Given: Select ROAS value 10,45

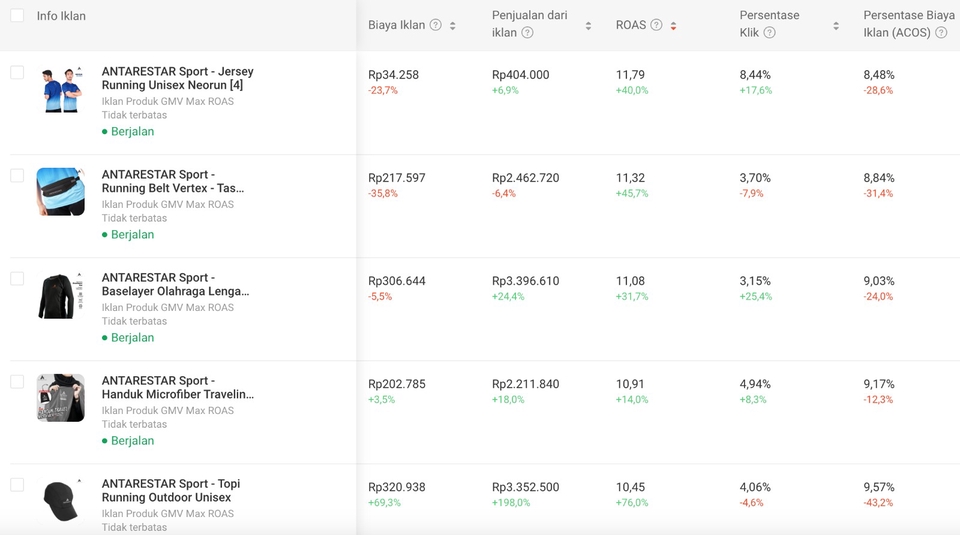Looking at the screenshot, I should pos(631,487).
